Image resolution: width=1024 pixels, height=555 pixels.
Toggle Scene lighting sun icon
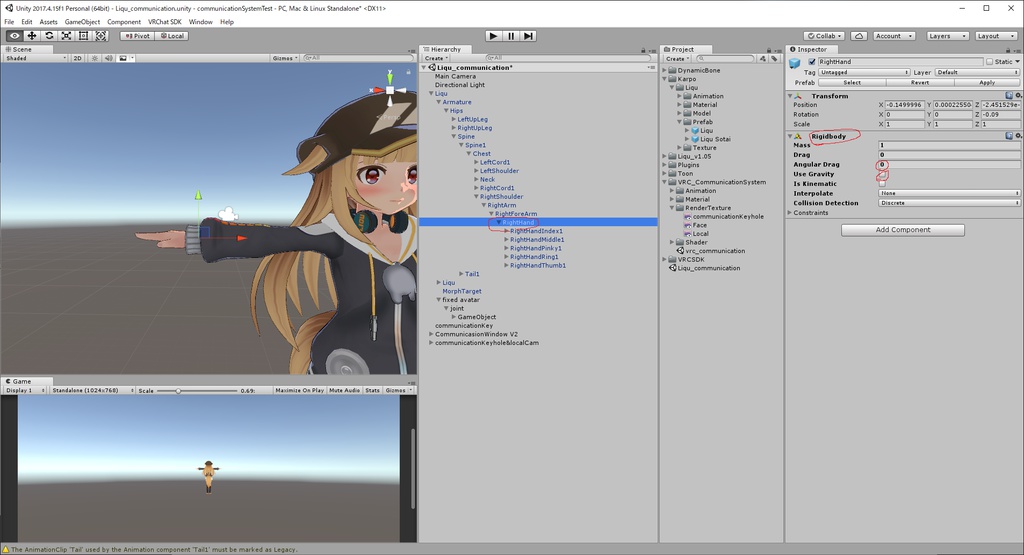point(95,58)
